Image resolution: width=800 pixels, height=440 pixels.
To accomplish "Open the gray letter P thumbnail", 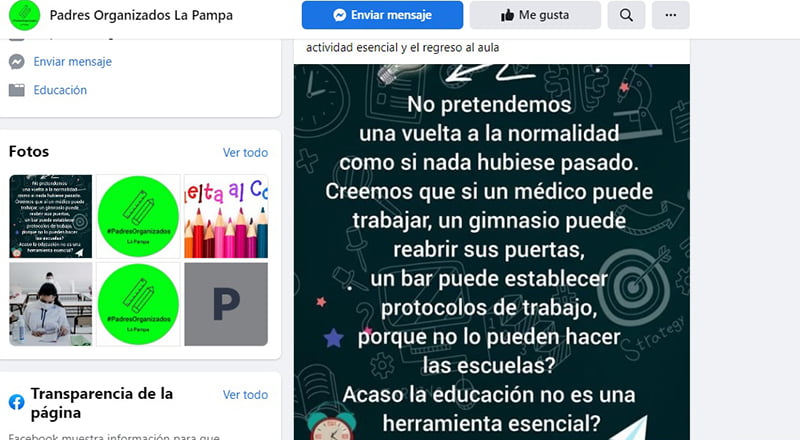I will [226, 304].
